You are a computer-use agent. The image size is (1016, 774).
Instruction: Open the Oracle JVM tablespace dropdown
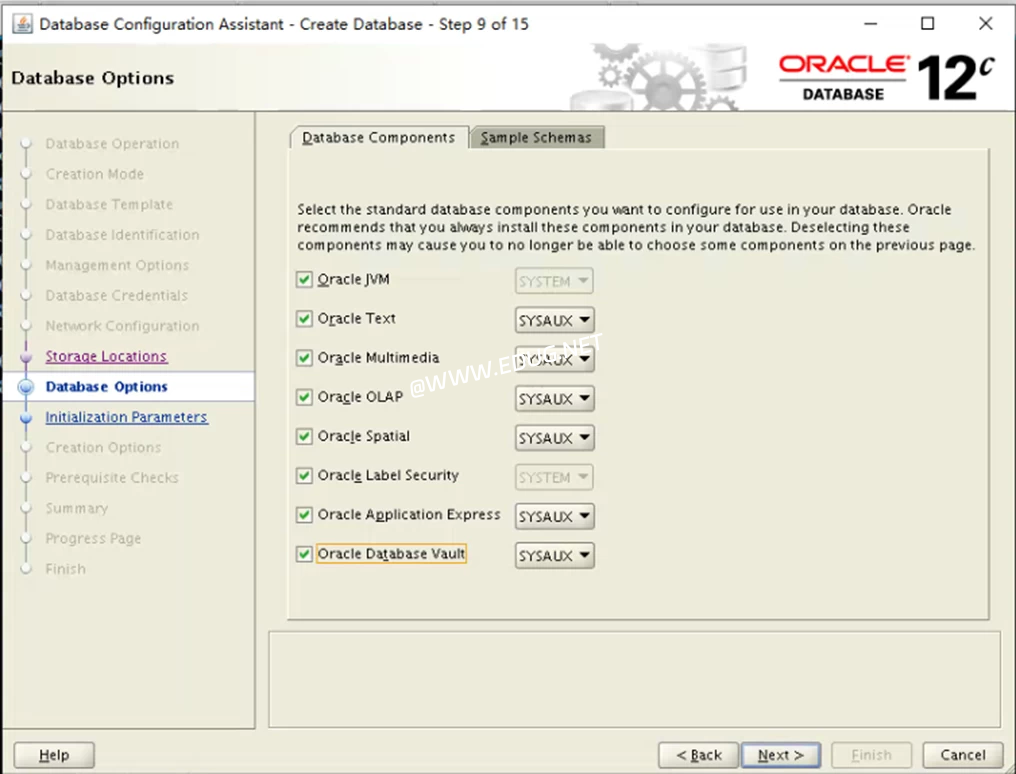pos(554,281)
